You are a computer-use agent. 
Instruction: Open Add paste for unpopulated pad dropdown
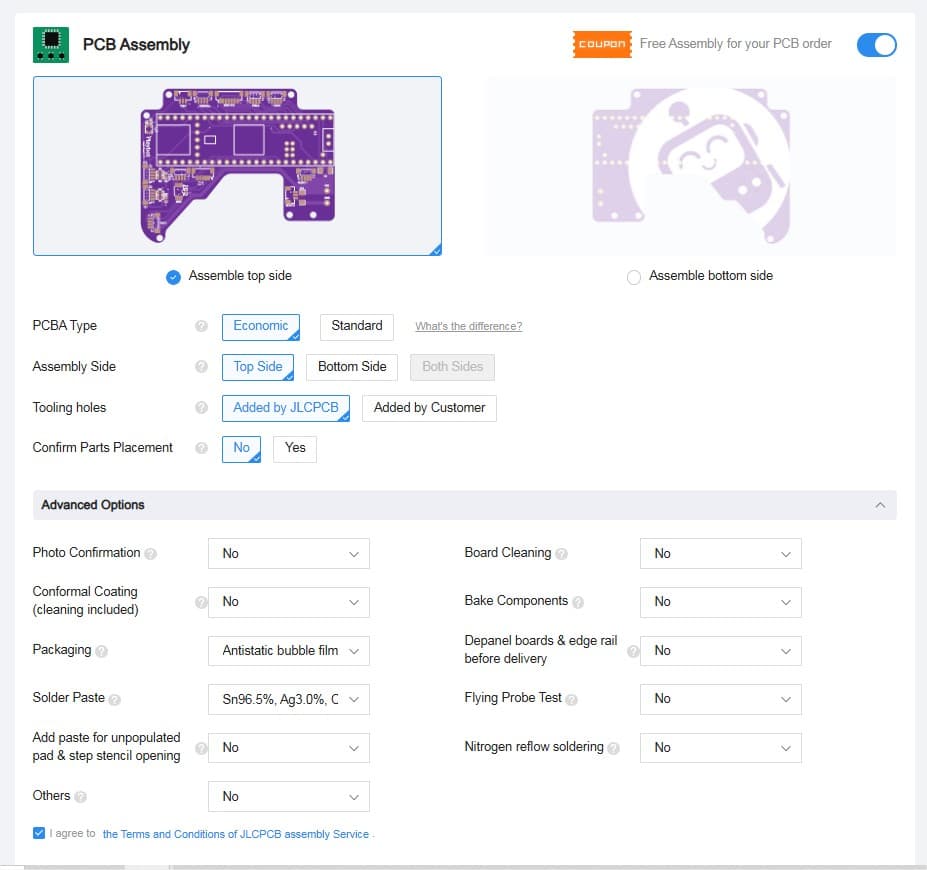click(289, 748)
